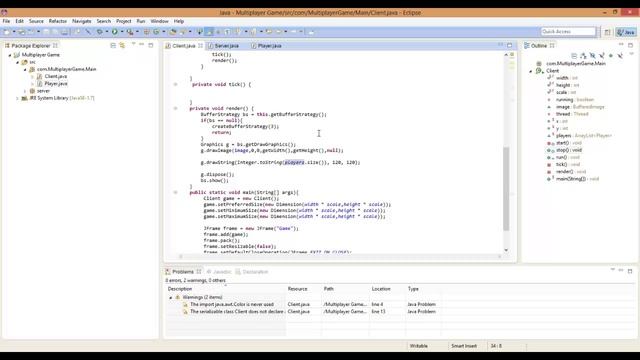Switch to the Java perspective button
The width and height of the screenshot is (640, 360).
tap(626, 32)
